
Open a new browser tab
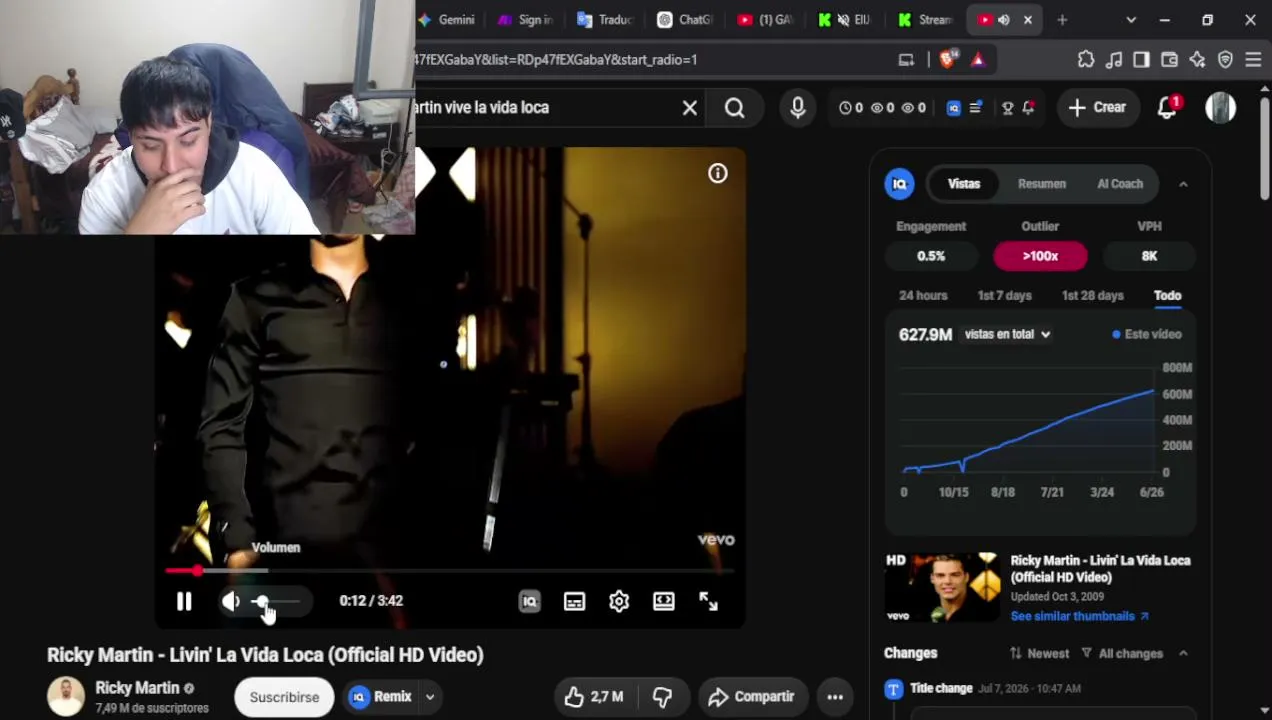click(1062, 20)
